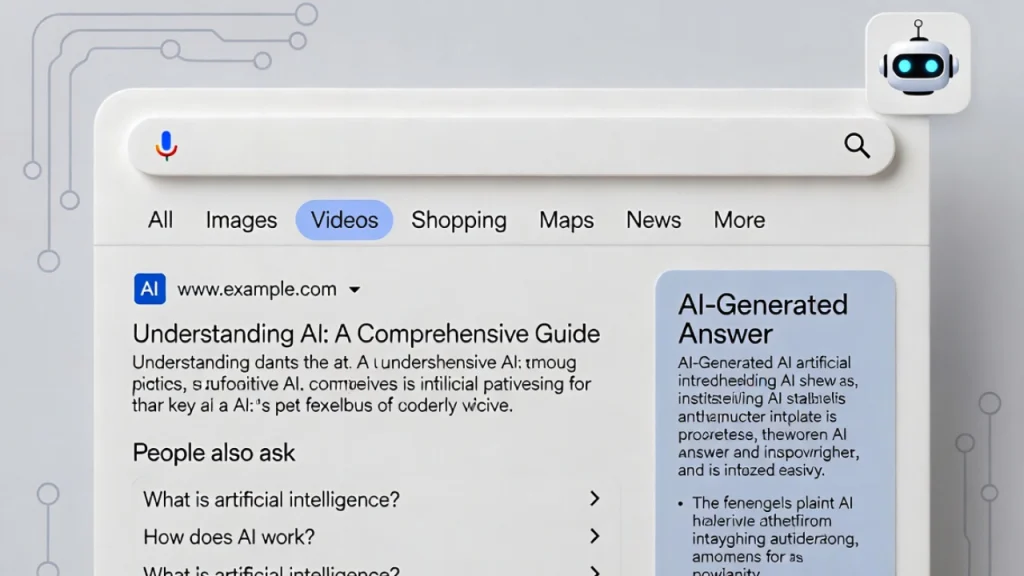1024x576 pixels.
Task: Open the link 'Understanding AI: A Comprehensive Guide'
Action: 365,333
